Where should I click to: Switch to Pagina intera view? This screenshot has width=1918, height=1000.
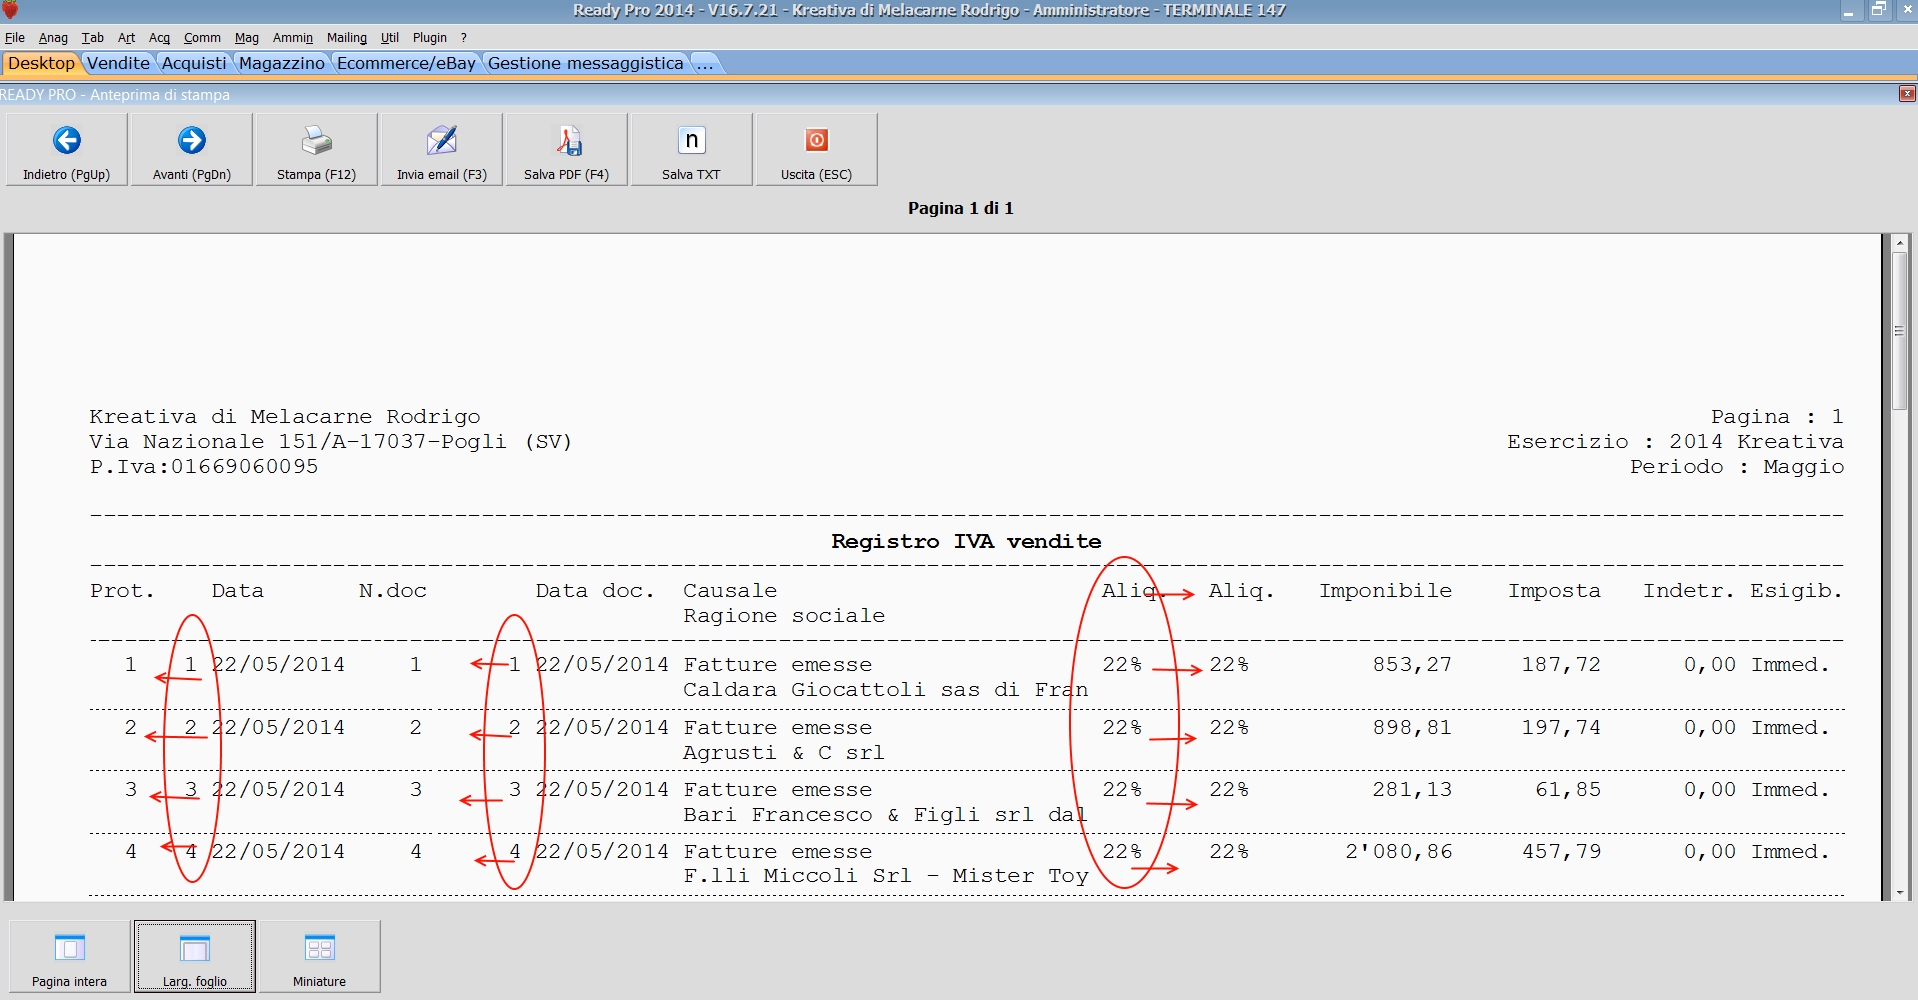pos(70,956)
